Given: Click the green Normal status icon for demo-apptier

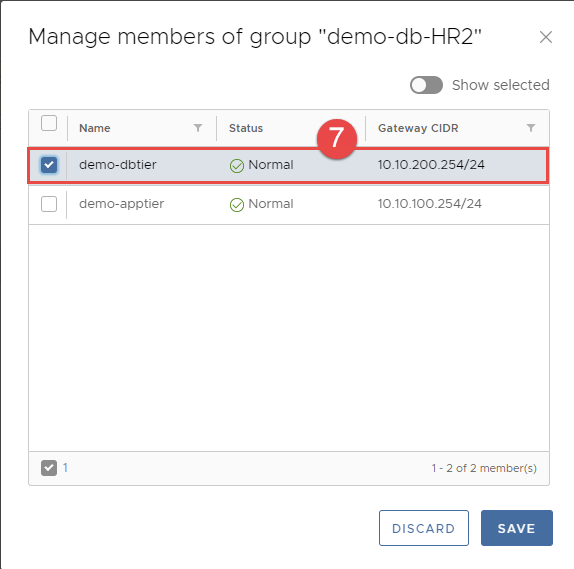Looking at the screenshot, I should 236,205.
